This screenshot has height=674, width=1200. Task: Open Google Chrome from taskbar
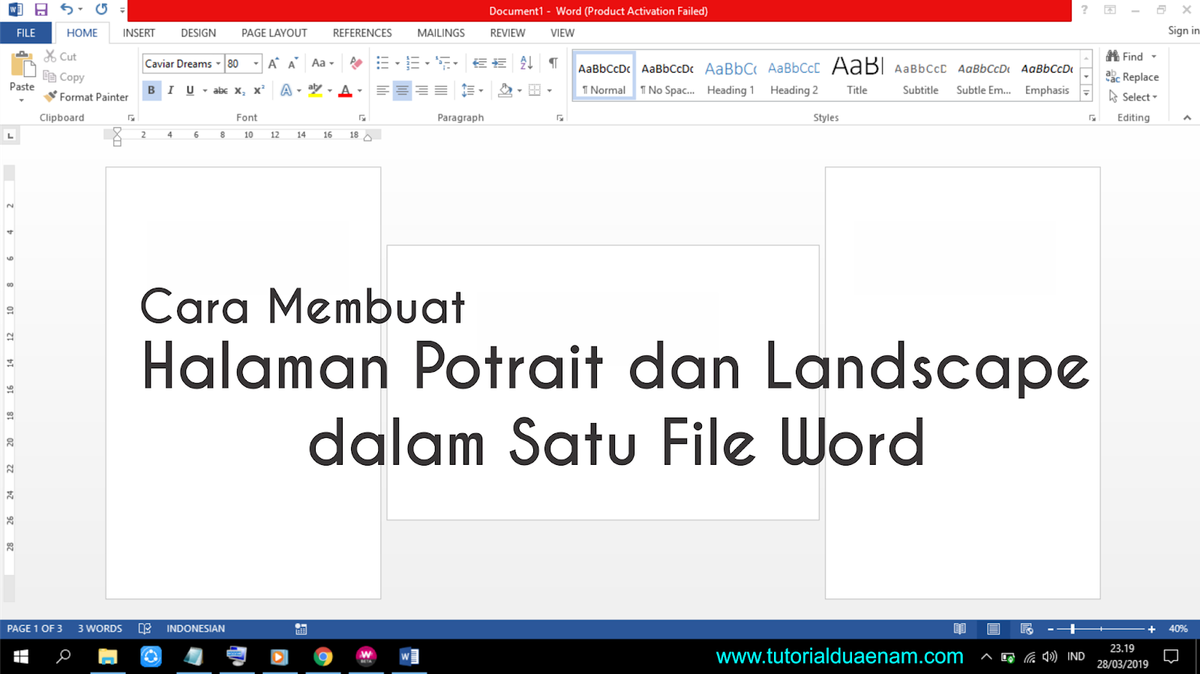(x=322, y=657)
